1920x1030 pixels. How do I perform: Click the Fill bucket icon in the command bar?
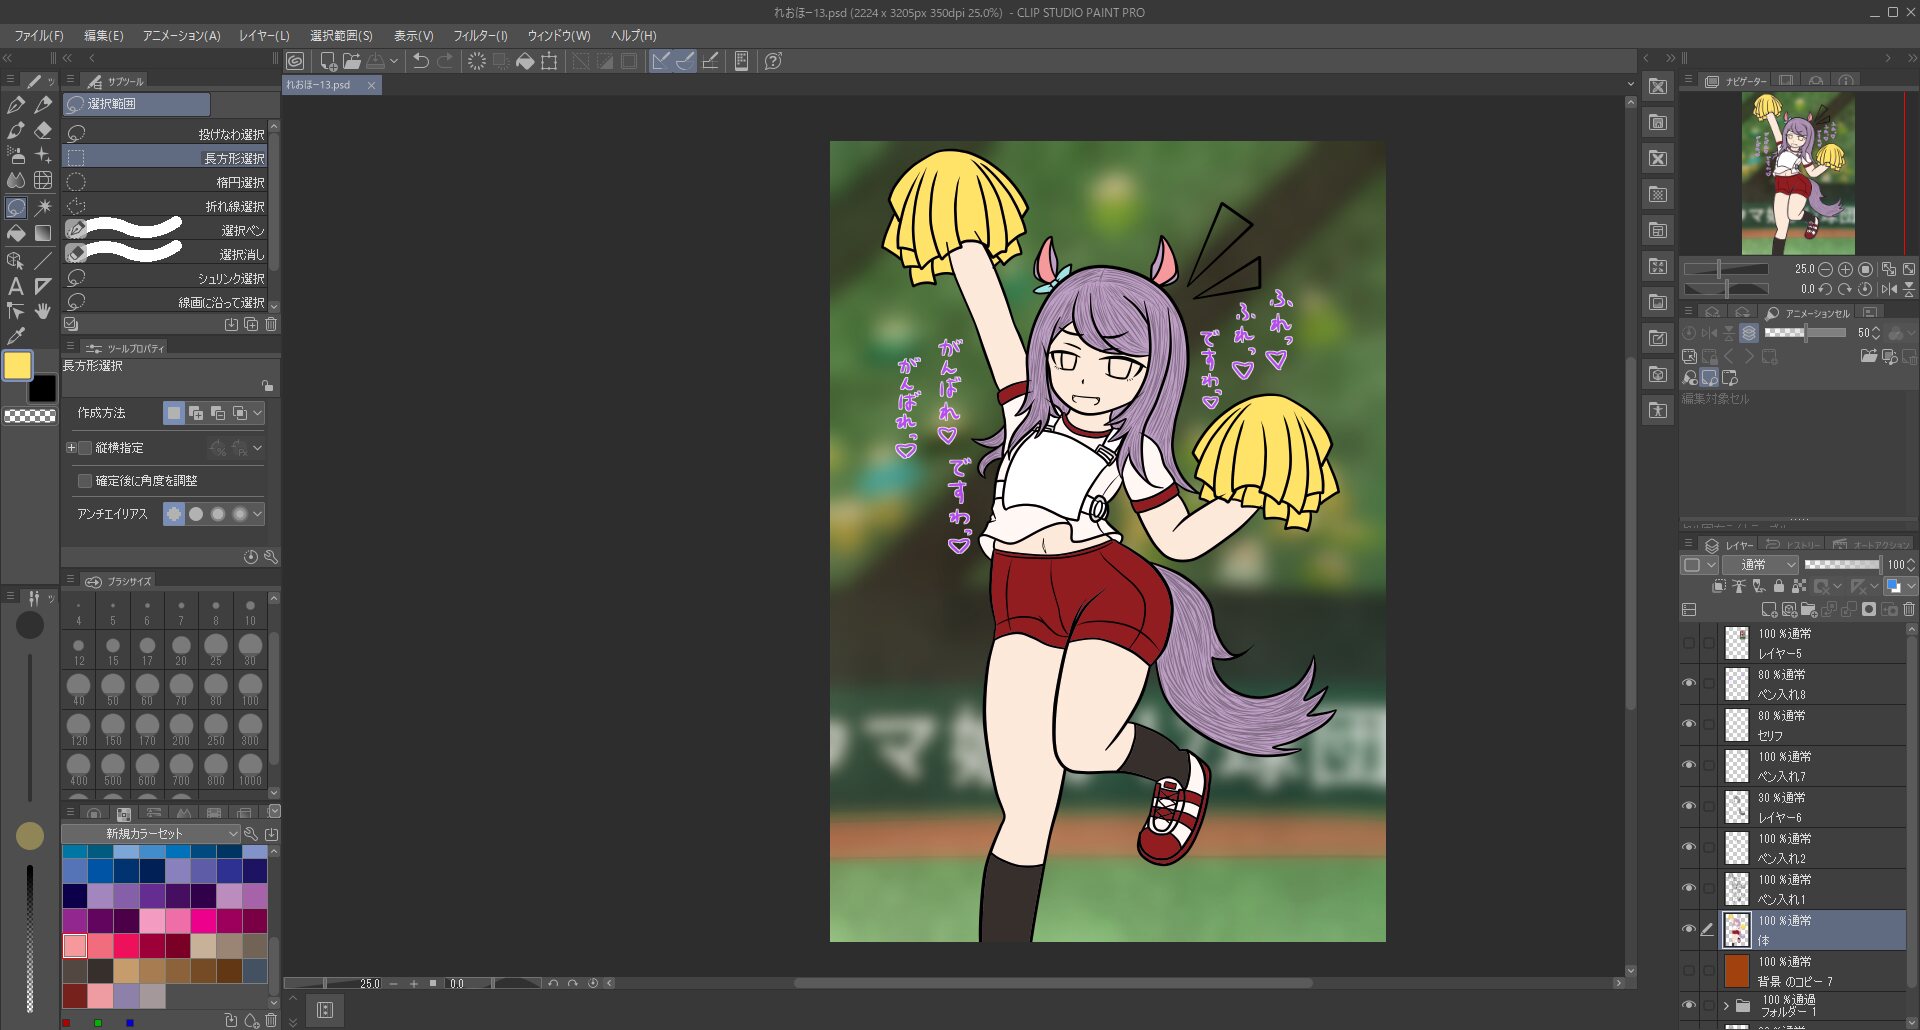pyautogui.click(x=525, y=61)
